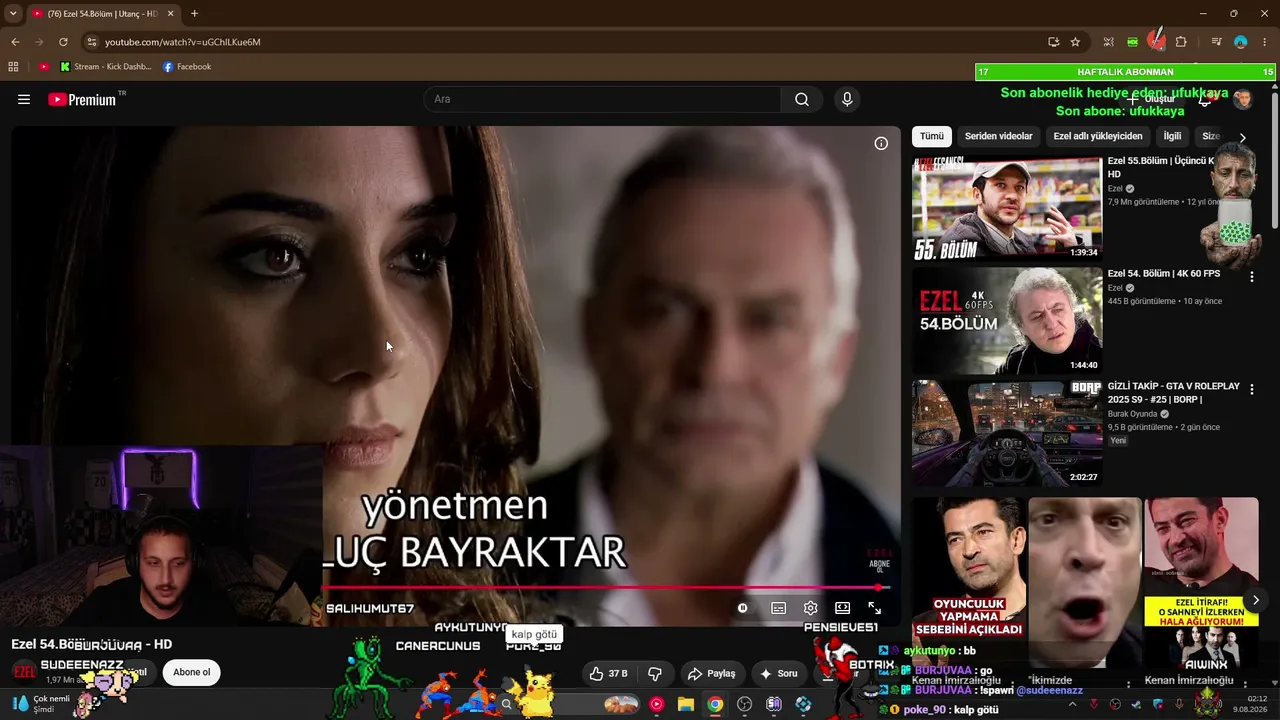
Task: Open the tab search dropdown
Action: (x=13, y=14)
